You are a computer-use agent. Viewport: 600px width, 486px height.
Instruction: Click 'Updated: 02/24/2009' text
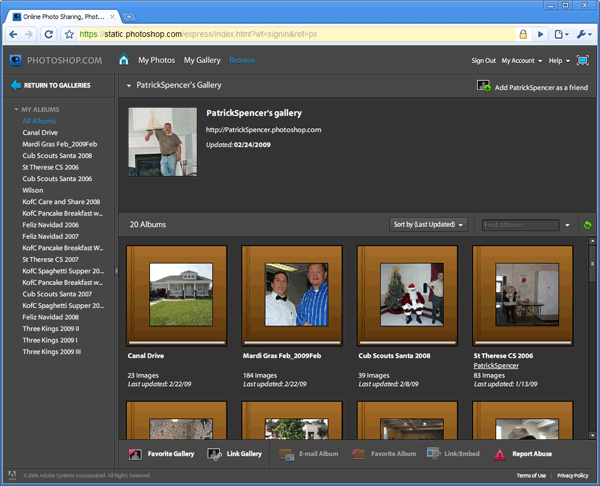[x=238, y=145]
